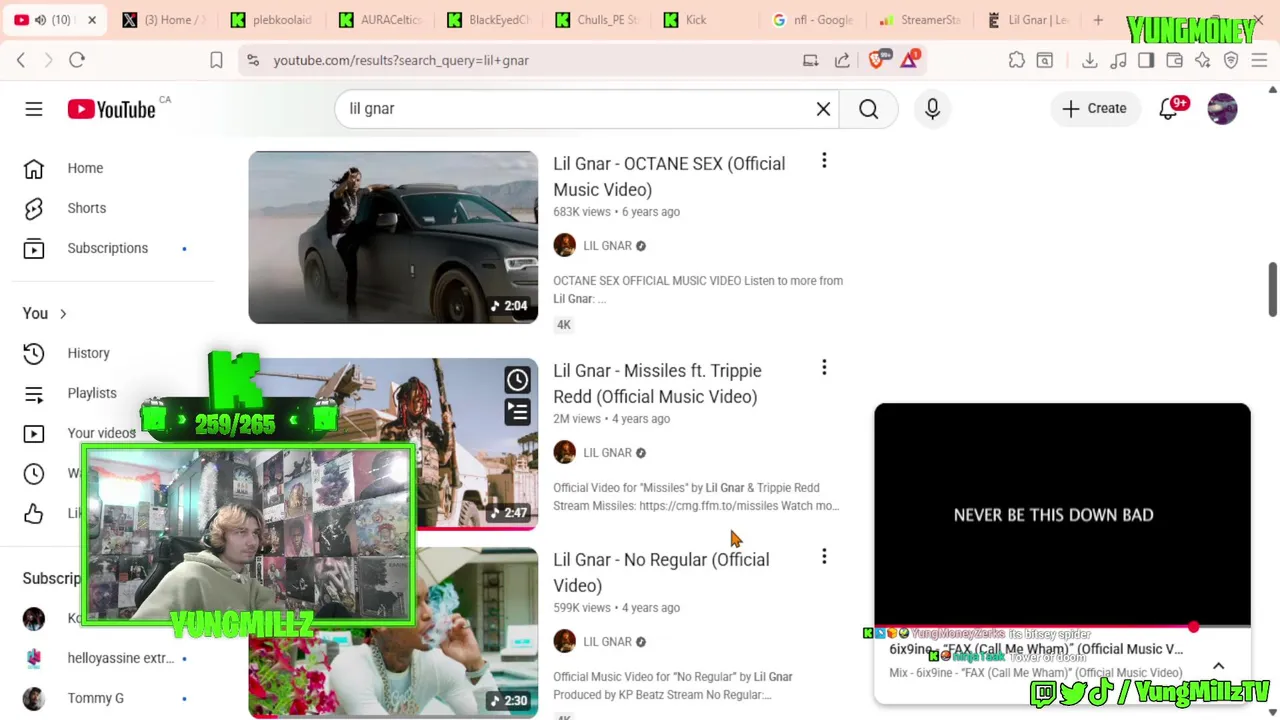Open Brave Rewards triangle icon

(x=910, y=60)
